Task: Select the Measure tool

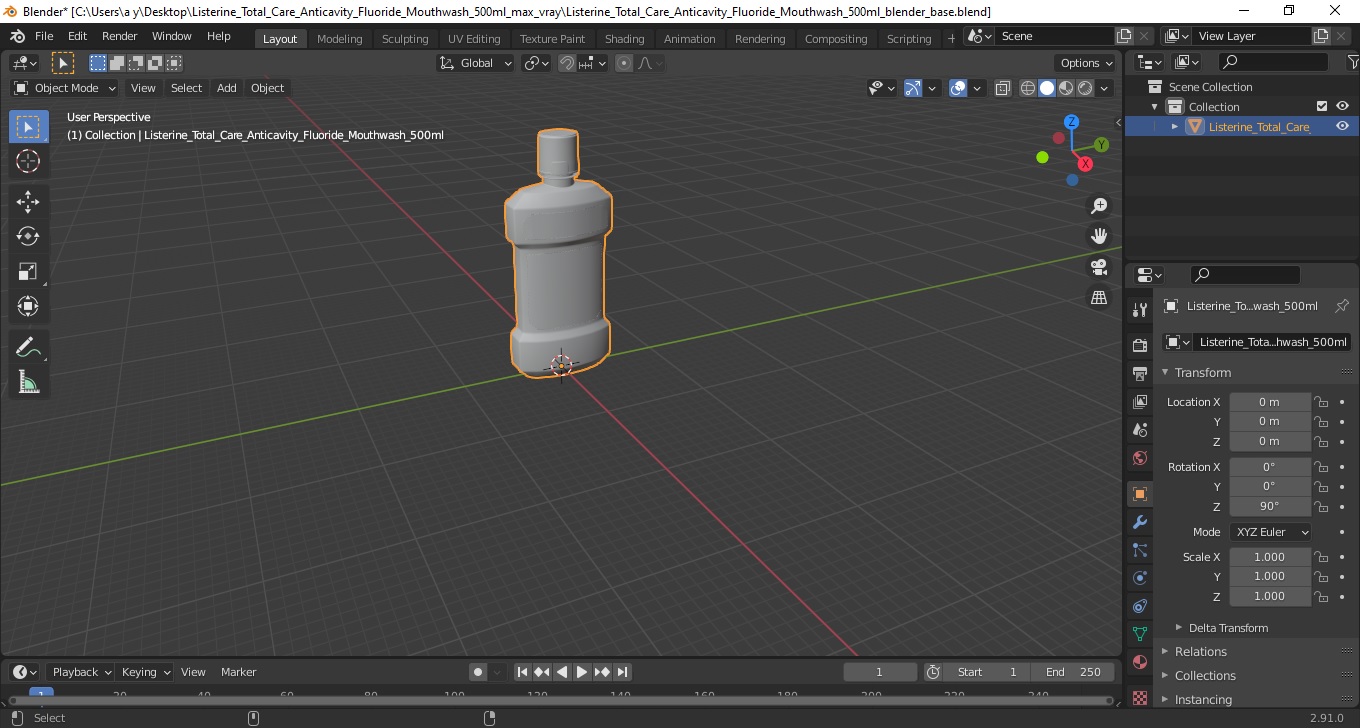Action: coord(28,382)
